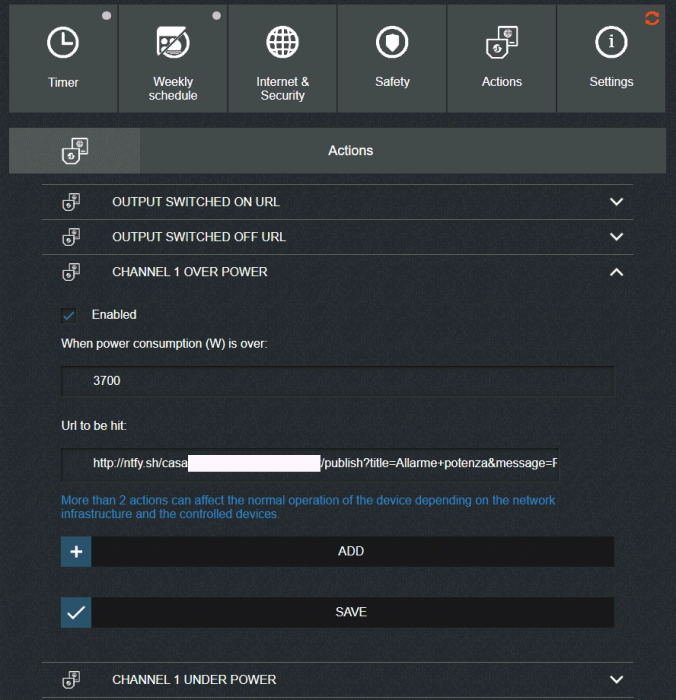Click the Url to be hit input field
The image size is (676, 700).
tap(310, 464)
